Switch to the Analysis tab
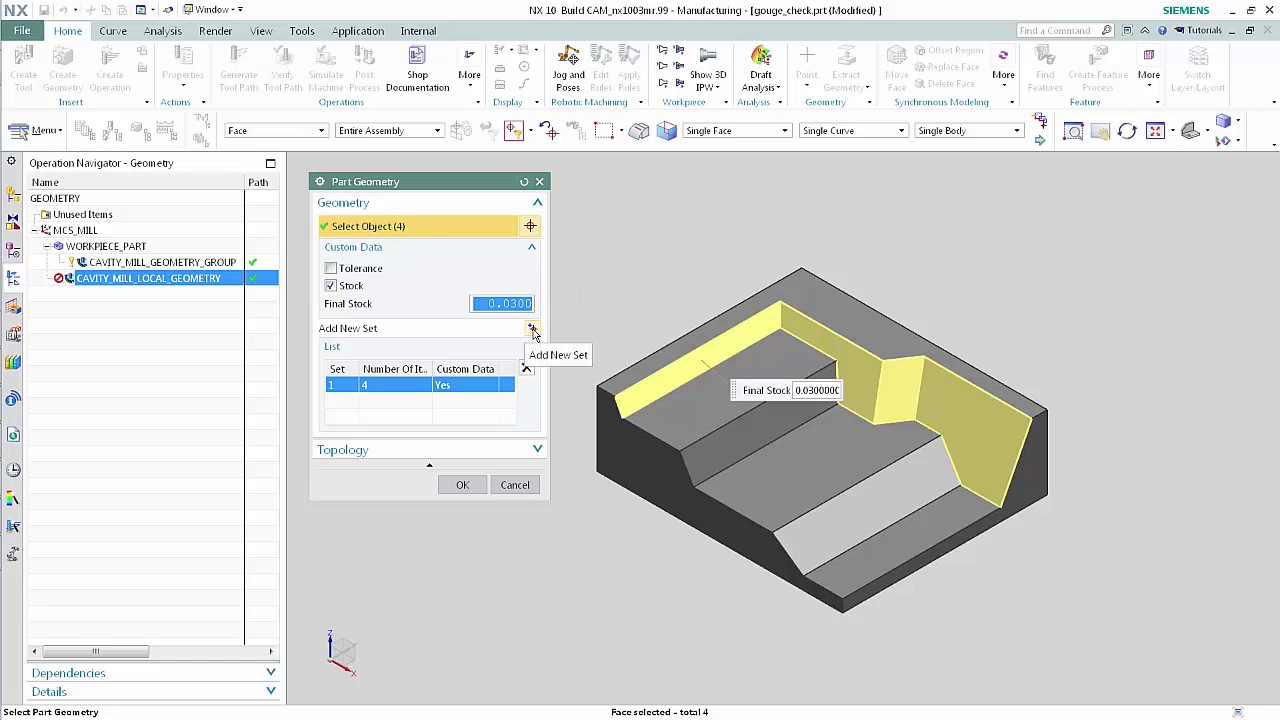The image size is (1280, 720). [162, 31]
